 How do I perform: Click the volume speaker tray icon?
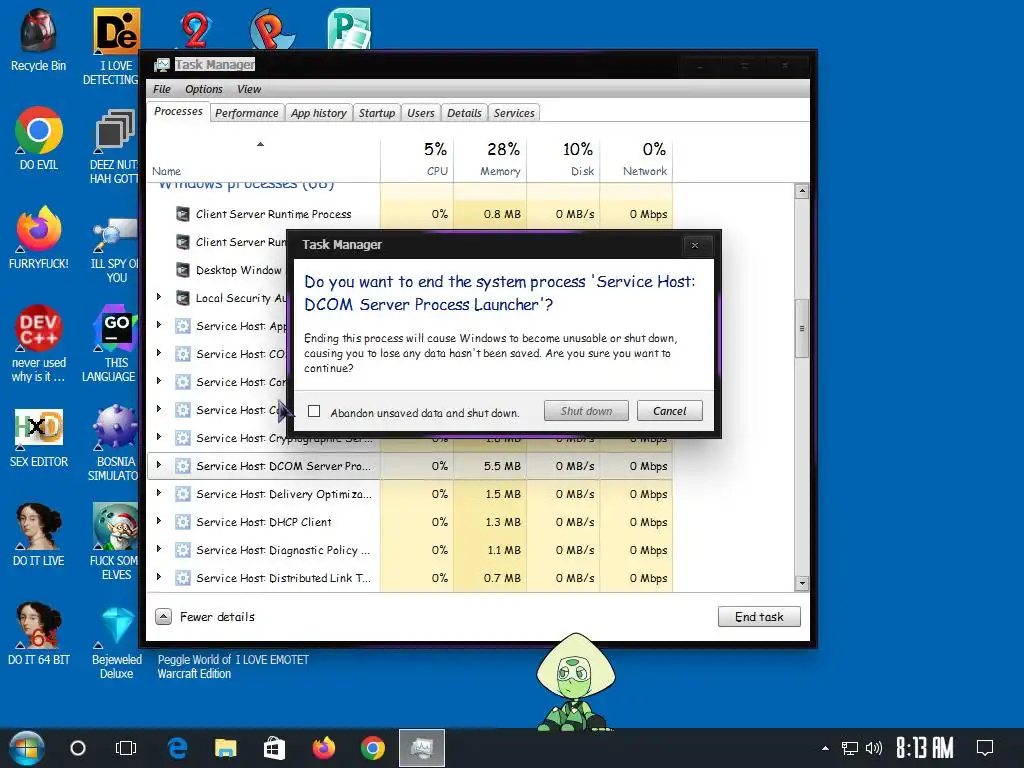tap(873, 748)
